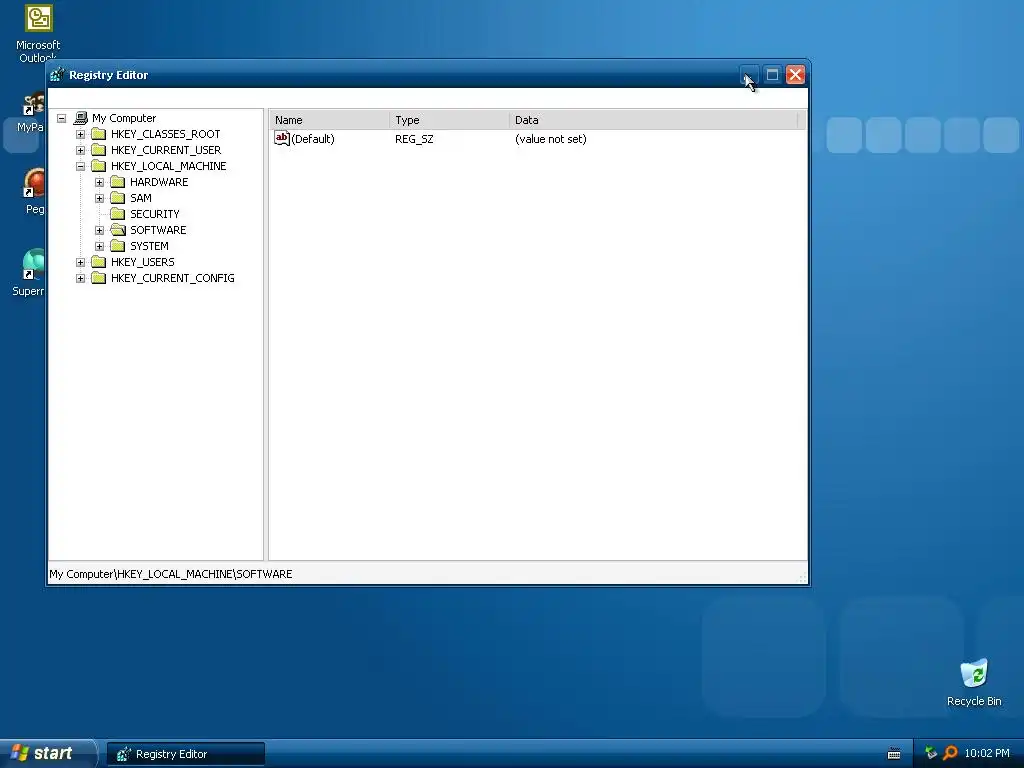Open Microsoft Outlook desktop icon
The width and height of the screenshot is (1024, 768).
[x=38, y=34]
